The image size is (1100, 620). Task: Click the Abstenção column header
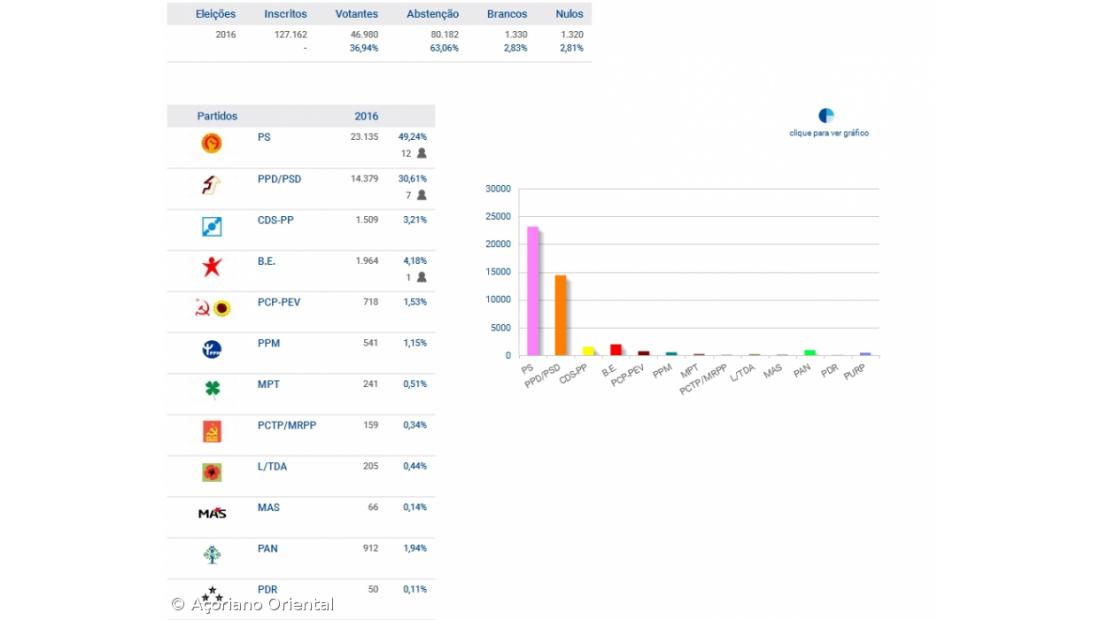coord(432,14)
